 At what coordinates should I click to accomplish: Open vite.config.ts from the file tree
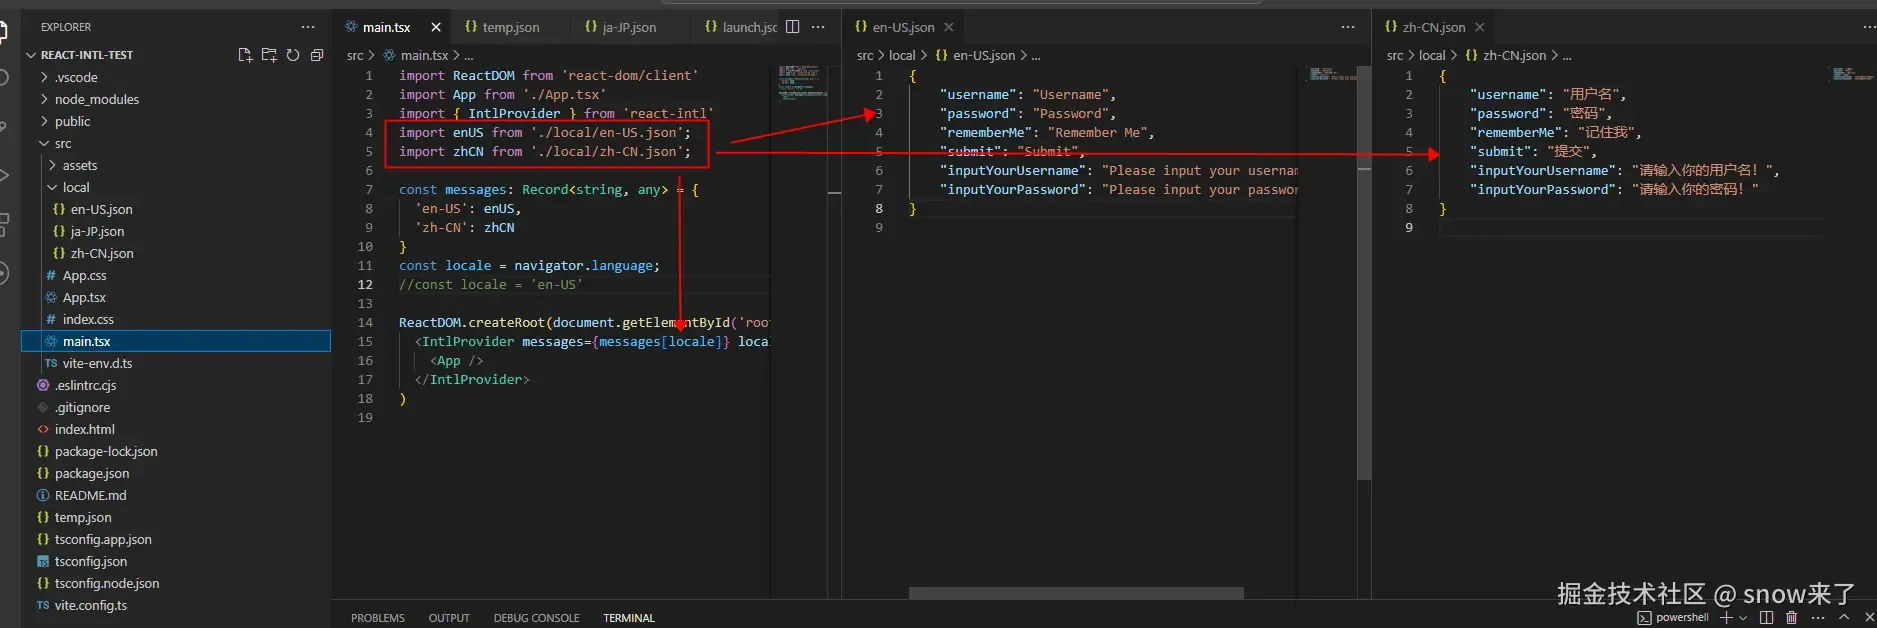176,605
